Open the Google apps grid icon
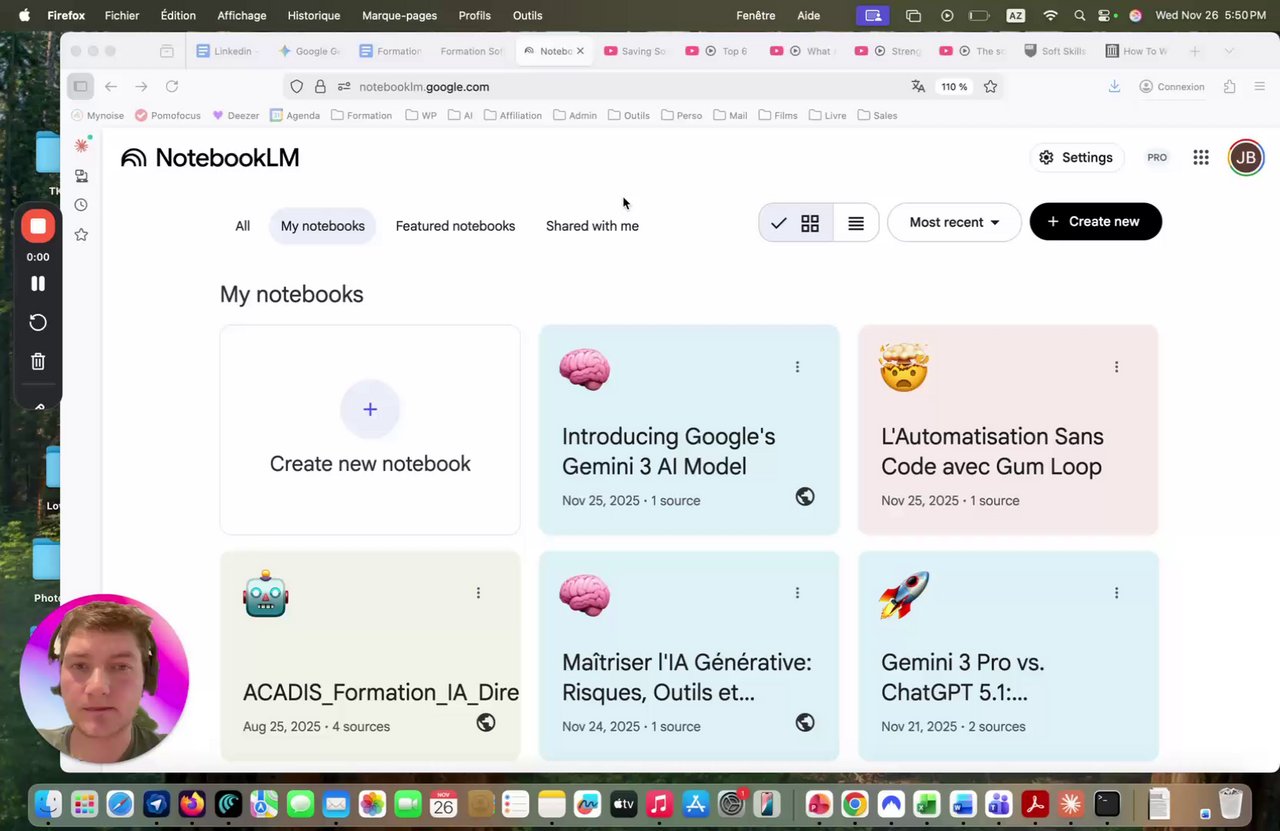Image resolution: width=1280 pixels, height=831 pixels. click(x=1201, y=157)
